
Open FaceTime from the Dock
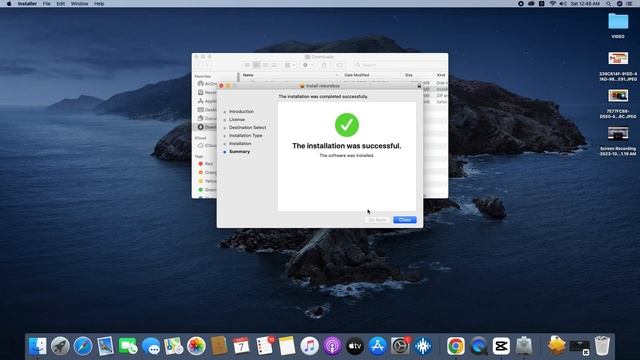128,346
